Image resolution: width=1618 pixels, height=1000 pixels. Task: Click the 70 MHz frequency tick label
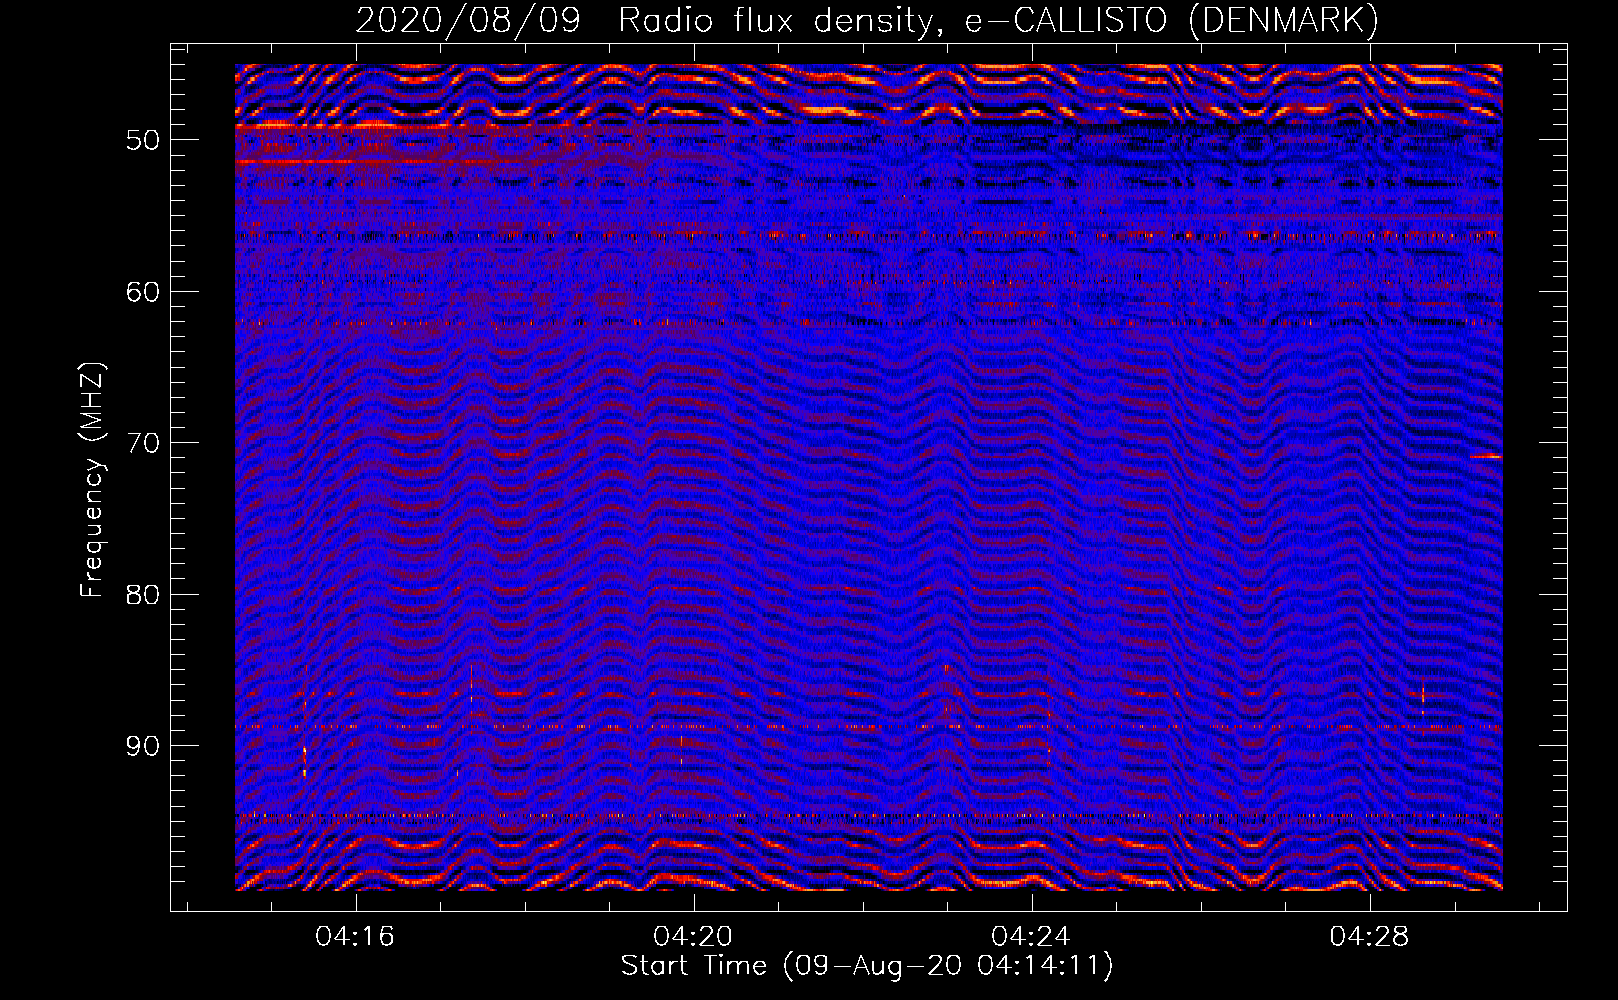(x=142, y=443)
